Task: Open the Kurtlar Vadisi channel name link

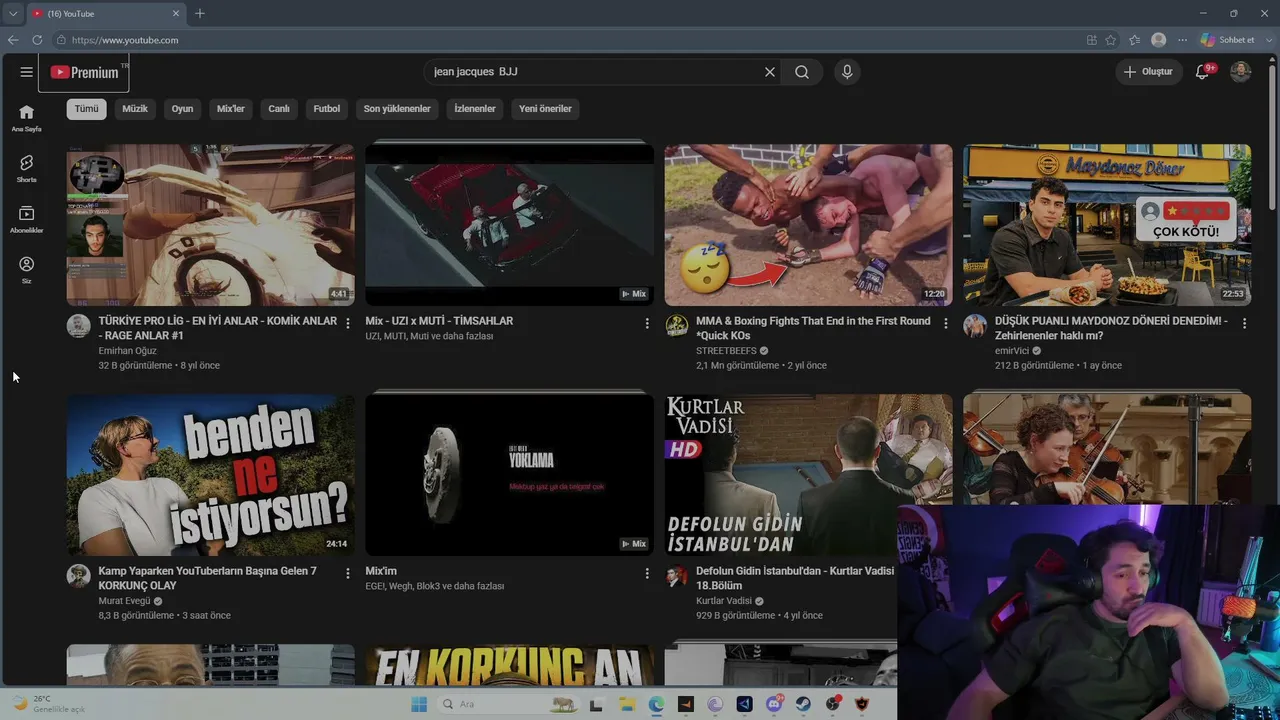Action: (724, 601)
